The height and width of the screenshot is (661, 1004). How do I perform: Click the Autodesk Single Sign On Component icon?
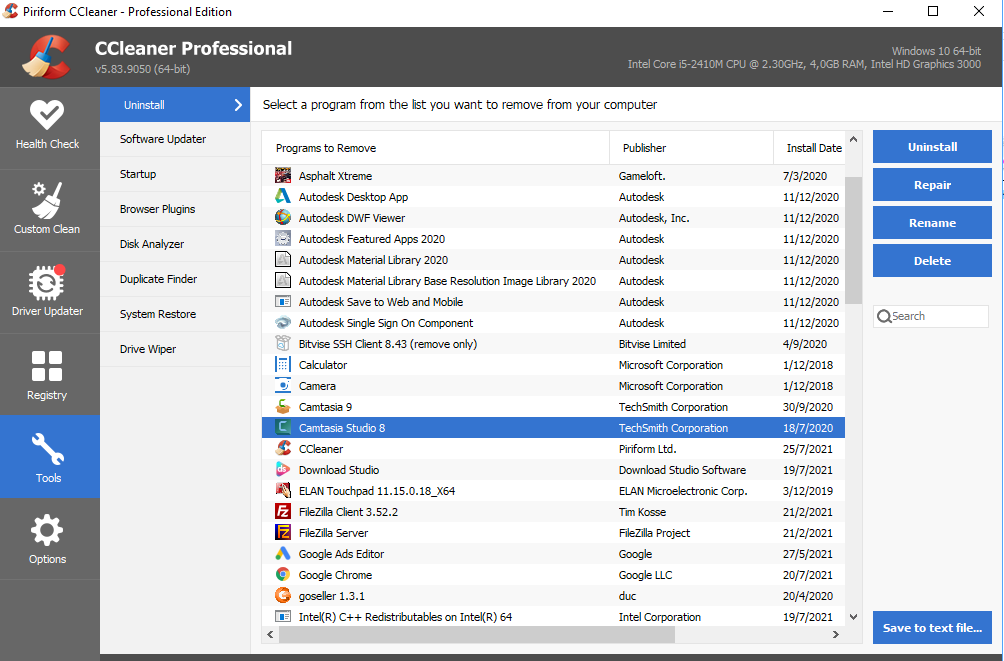pos(282,323)
